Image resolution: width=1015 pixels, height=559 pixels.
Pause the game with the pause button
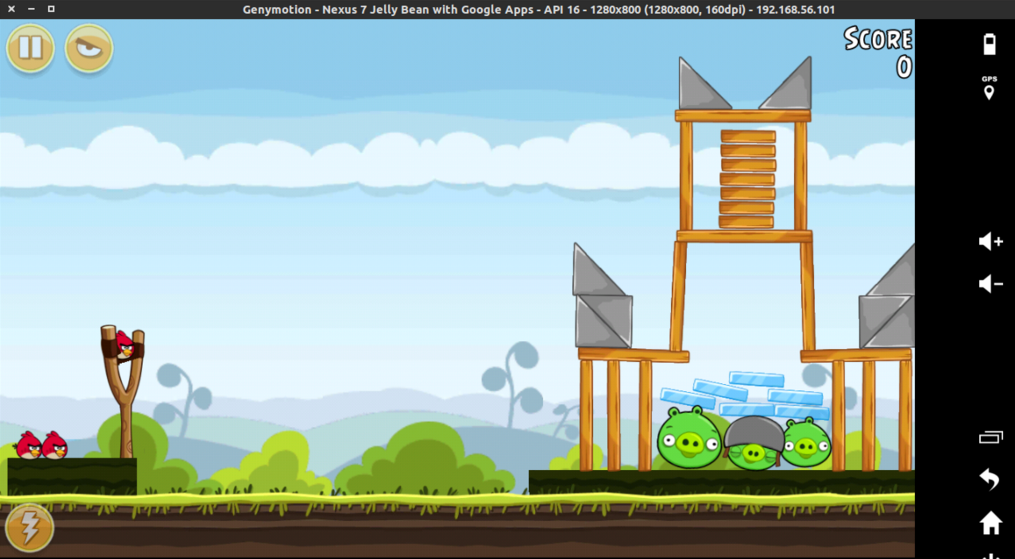tap(30, 48)
